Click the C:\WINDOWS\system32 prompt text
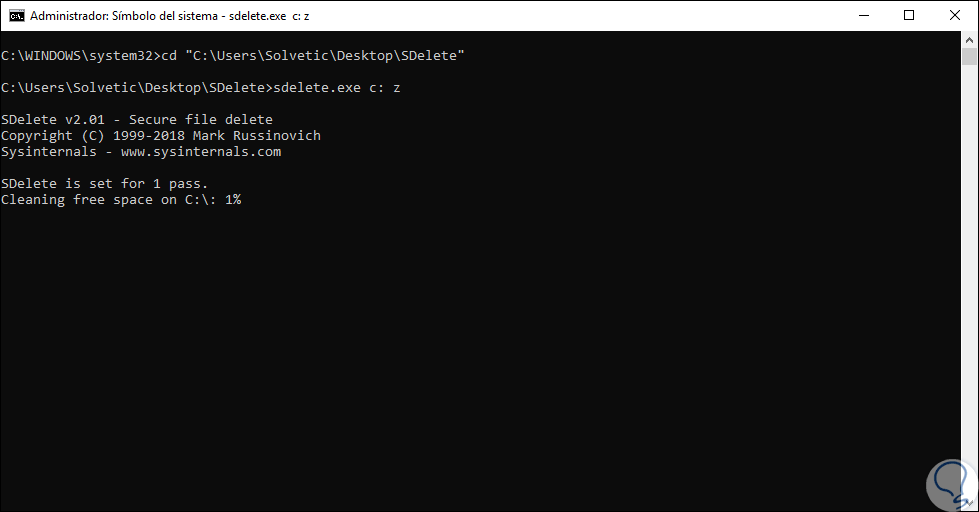Screen dimensions: 979x512 coord(76,56)
